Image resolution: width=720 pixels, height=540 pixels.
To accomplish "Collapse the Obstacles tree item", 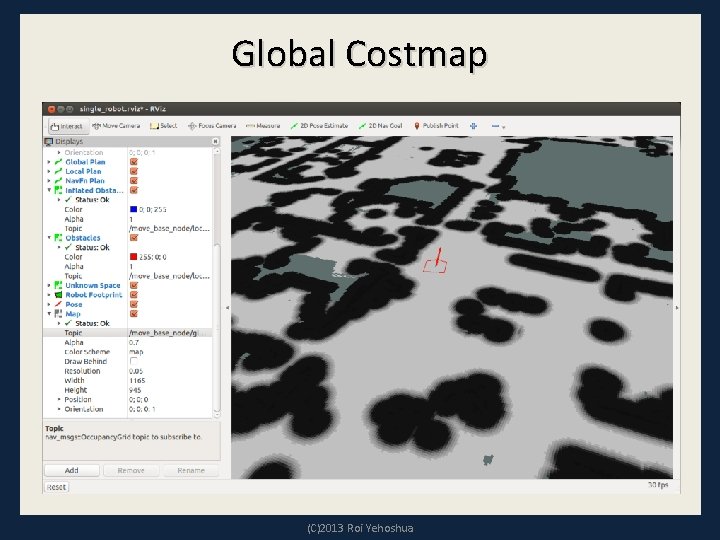I will tap(49, 238).
